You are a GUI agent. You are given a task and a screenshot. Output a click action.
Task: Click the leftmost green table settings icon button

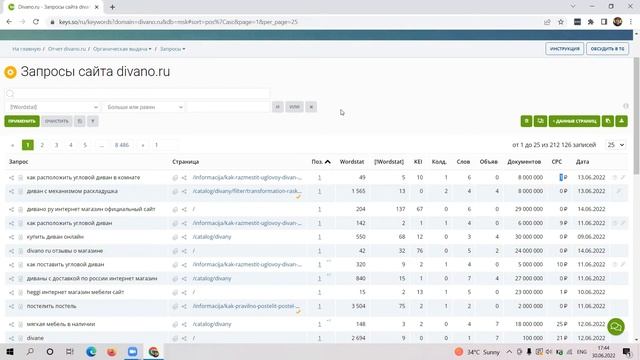[526, 121]
